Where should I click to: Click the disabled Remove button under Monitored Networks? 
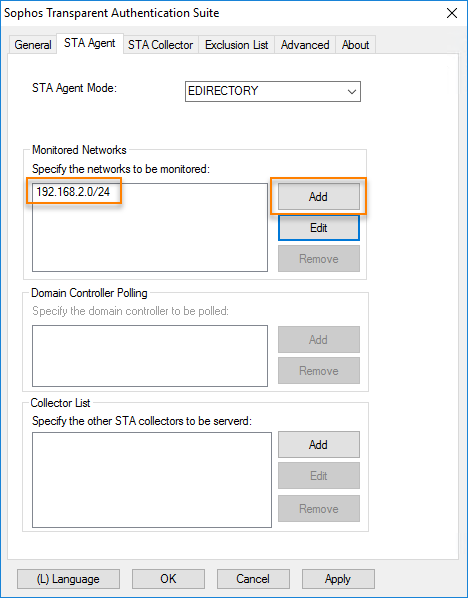tap(318, 259)
